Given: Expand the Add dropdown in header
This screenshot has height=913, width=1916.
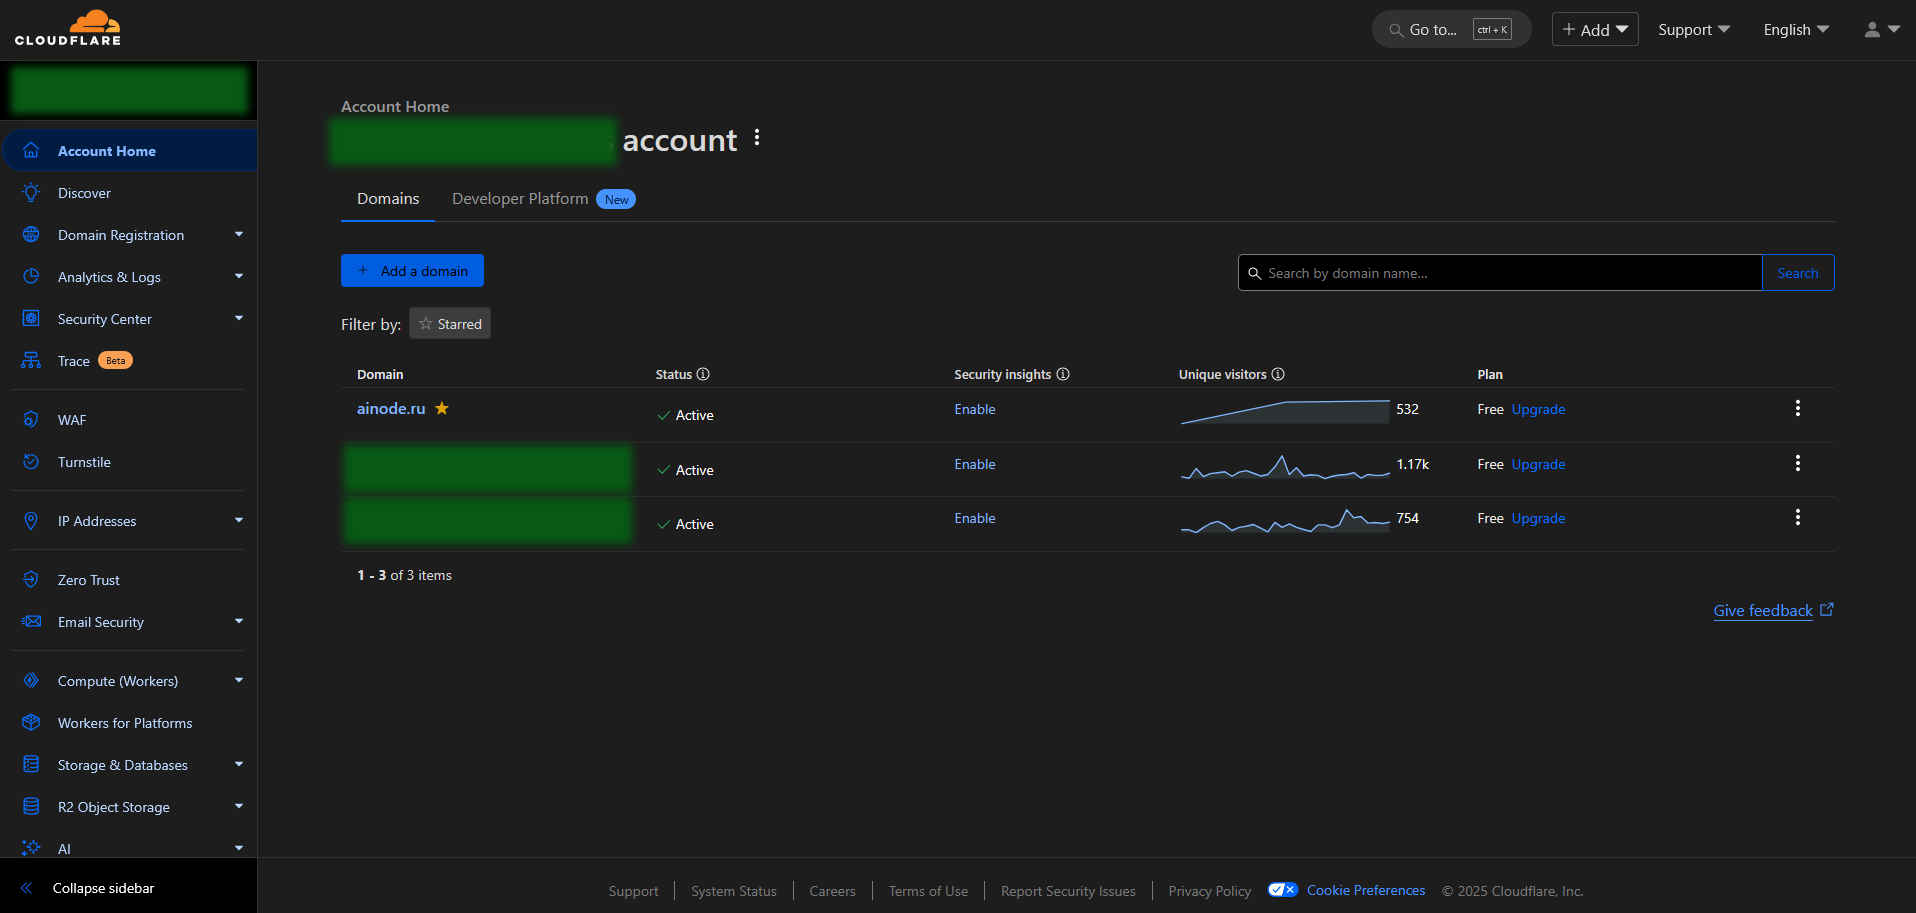Looking at the screenshot, I should pos(1595,30).
